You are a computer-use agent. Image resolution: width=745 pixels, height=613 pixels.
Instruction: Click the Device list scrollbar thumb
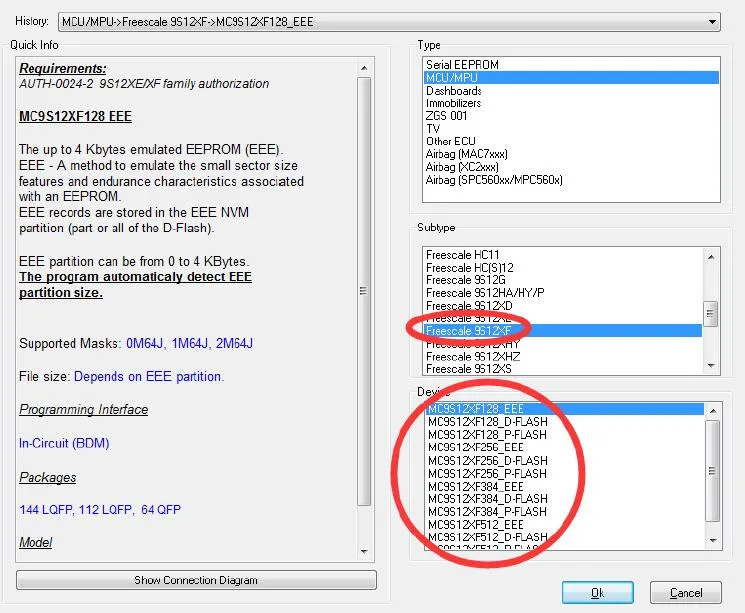[713, 471]
